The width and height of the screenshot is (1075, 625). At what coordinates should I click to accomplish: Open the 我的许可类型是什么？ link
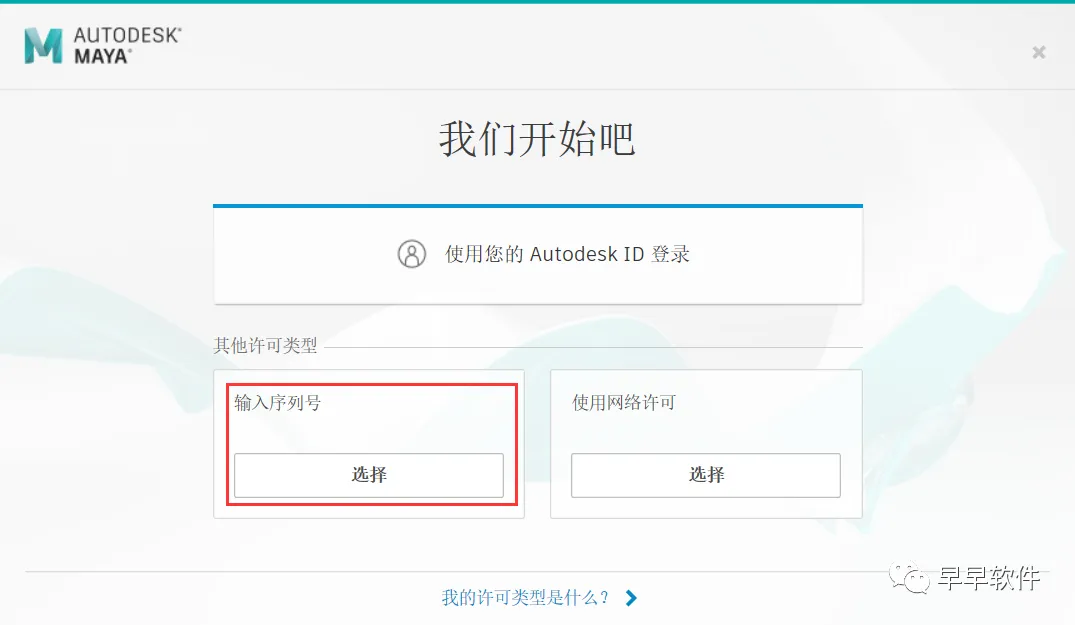[525, 598]
